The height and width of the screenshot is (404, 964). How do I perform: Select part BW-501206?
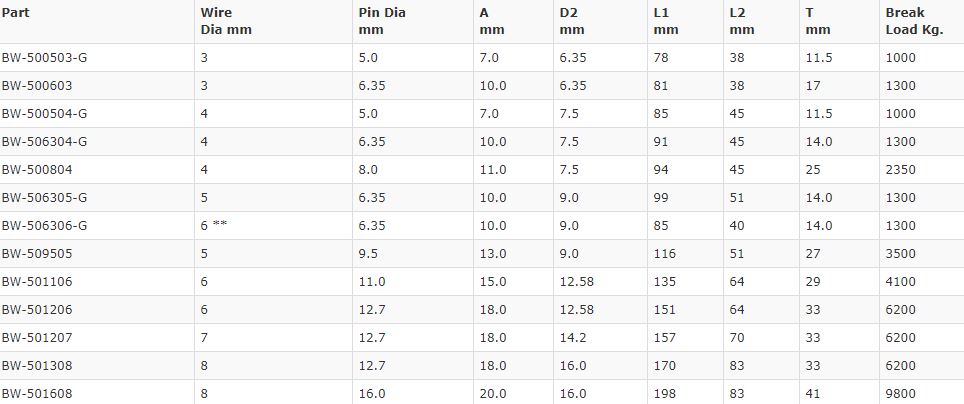point(37,310)
